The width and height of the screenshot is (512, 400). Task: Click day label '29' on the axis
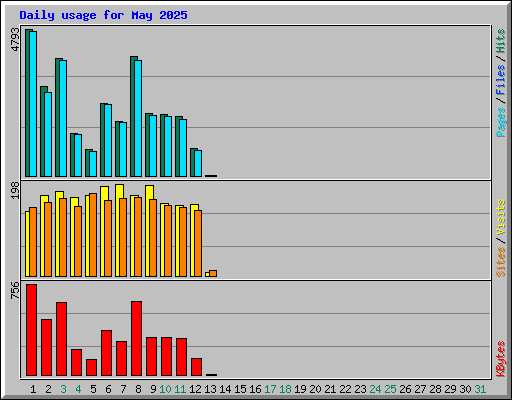point(450,389)
